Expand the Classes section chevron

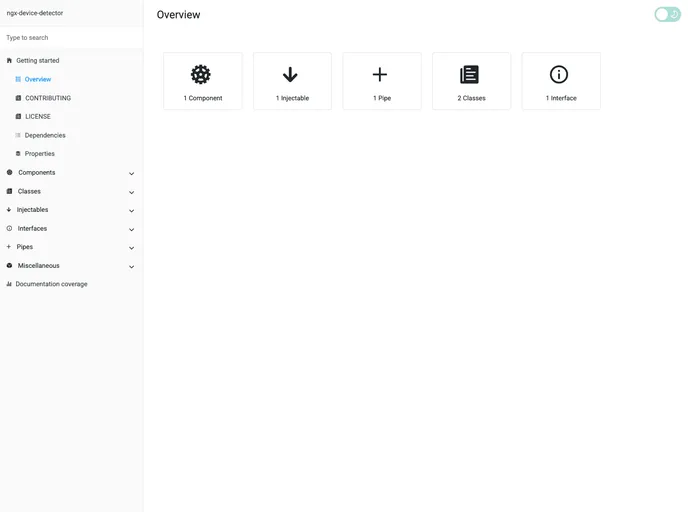coord(131,193)
